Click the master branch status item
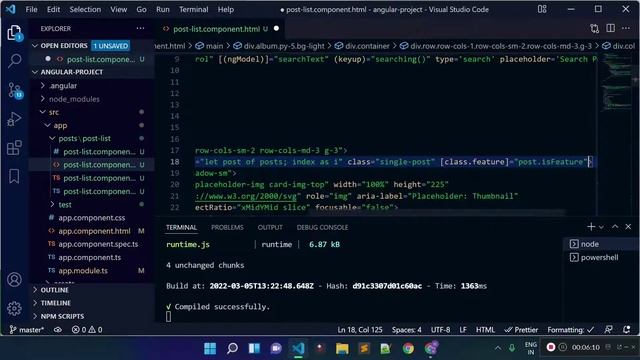Viewport: 640px width, 360px height. pyautogui.click(x=27, y=330)
